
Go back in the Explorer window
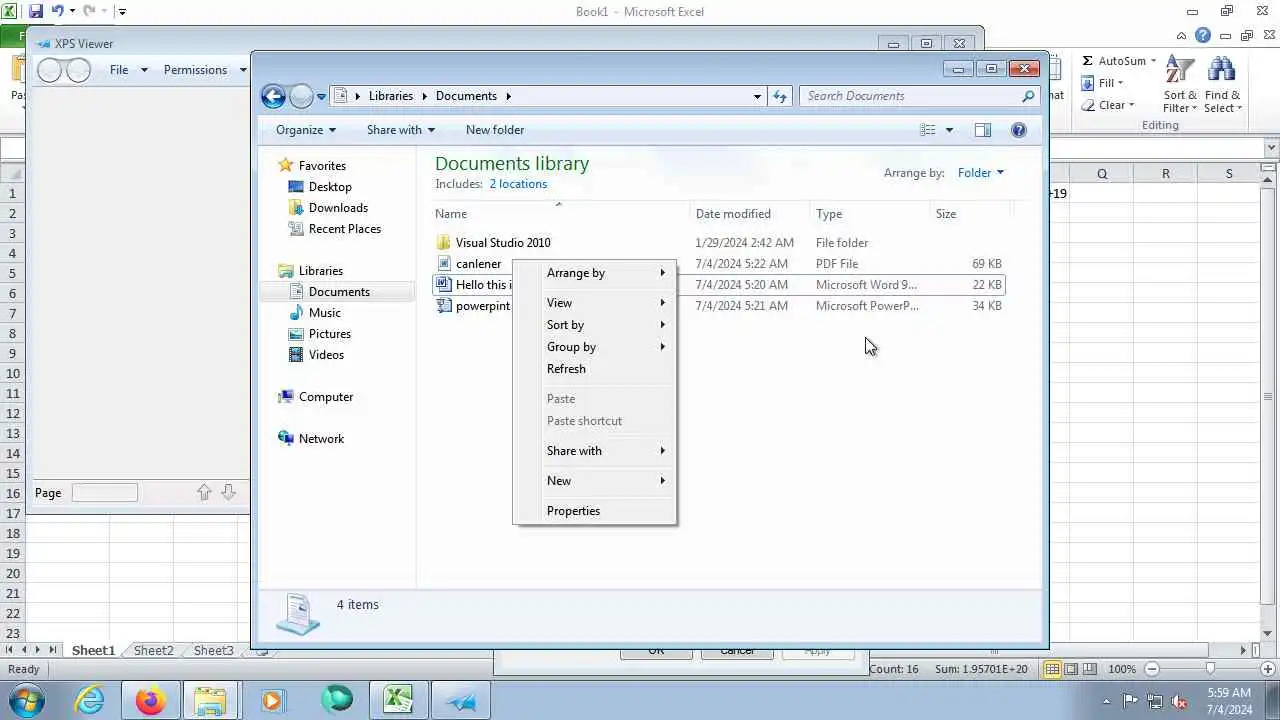[273, 96]
